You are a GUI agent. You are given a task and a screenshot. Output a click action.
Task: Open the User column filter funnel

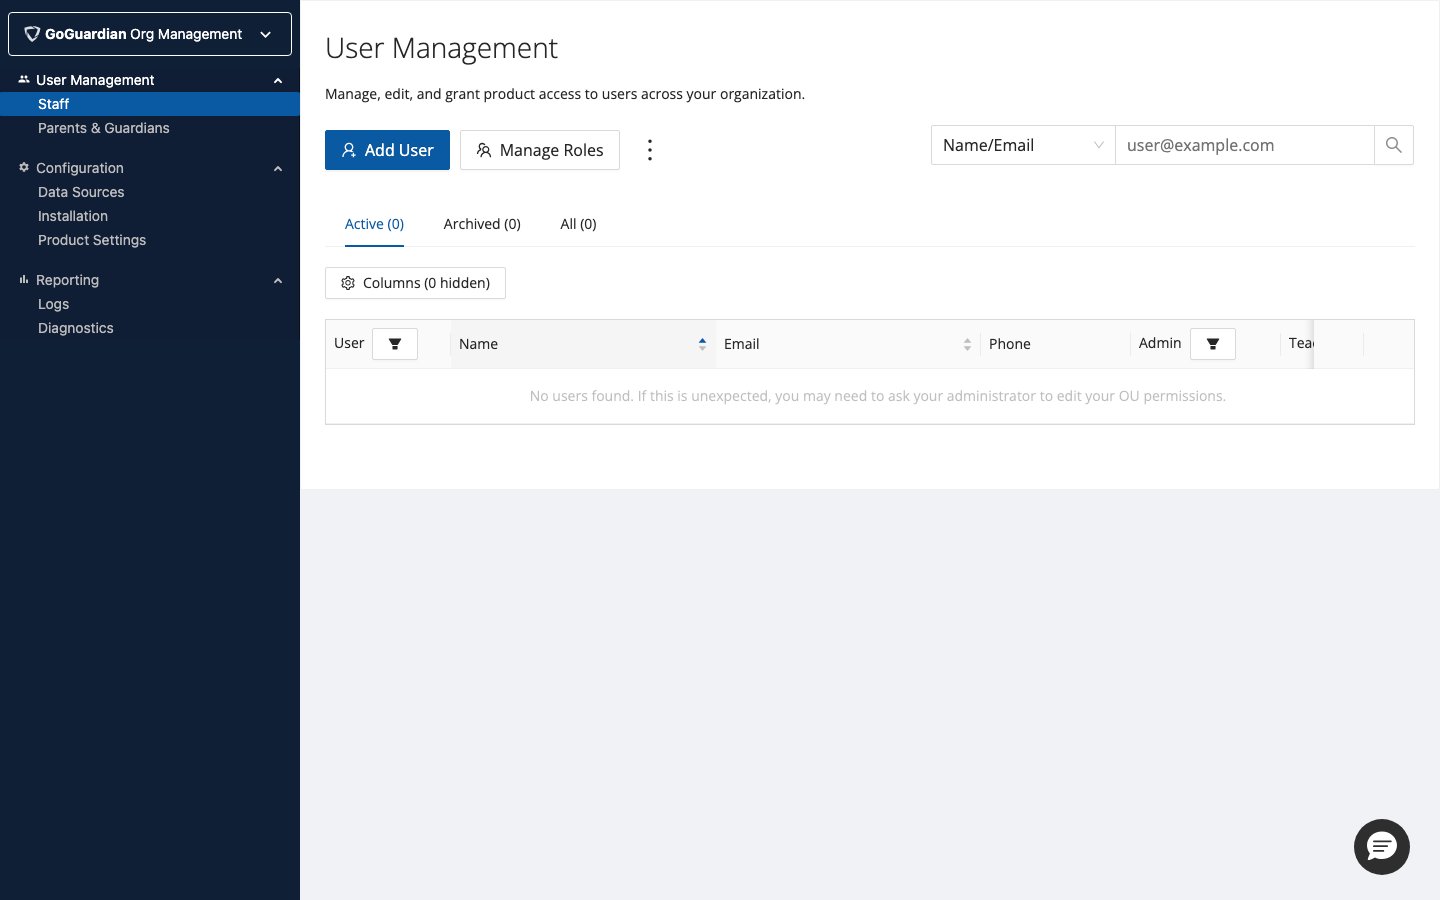(x=395, y=344)
